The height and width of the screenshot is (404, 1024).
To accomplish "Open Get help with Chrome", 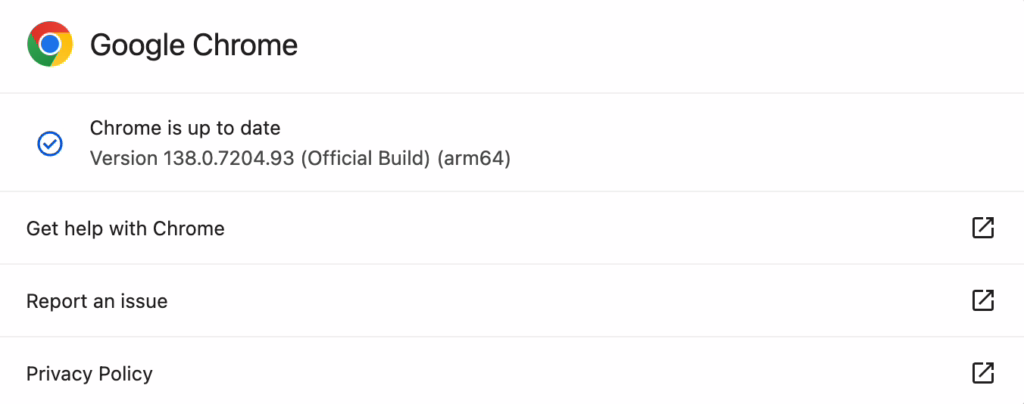I will (125, 229).
